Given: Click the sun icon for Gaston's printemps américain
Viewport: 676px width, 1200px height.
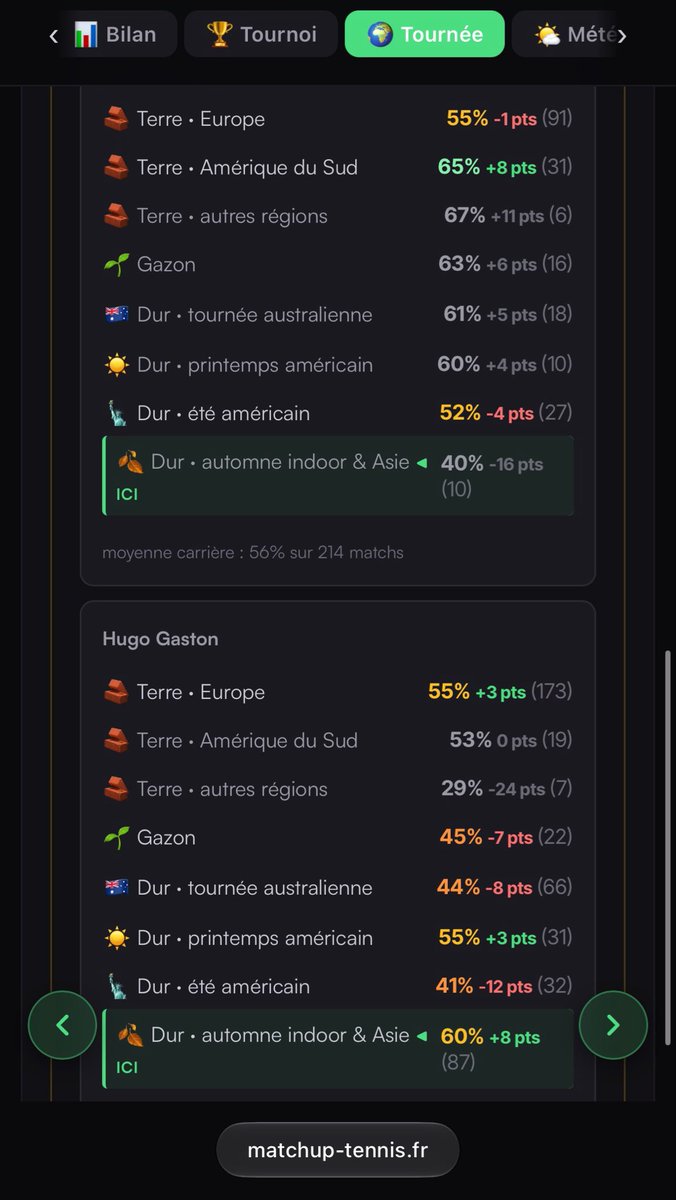Looking at the screenshot, I should click(116, 938).
